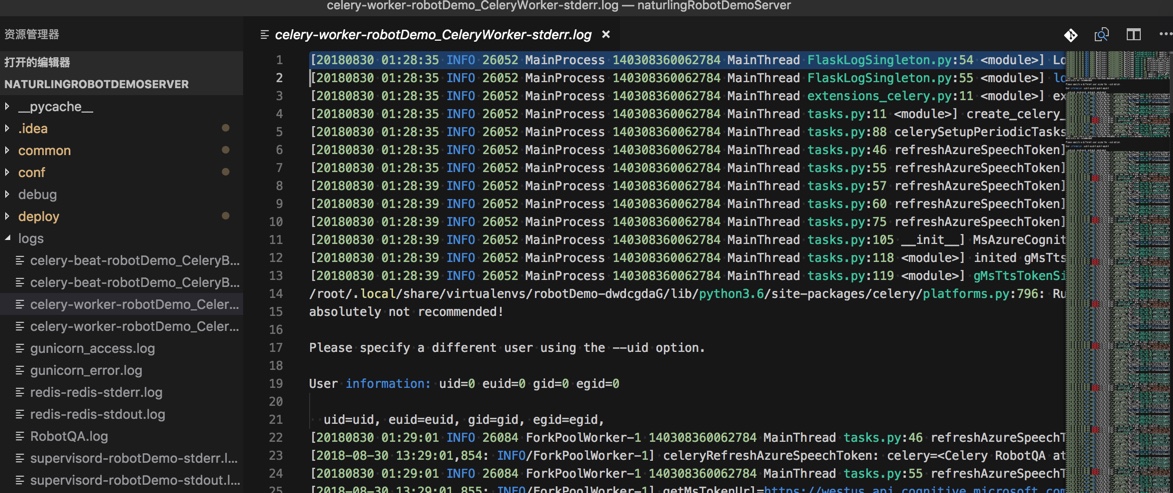
Task: Click the file icon beside gunicorn_access.log
Action: (20, 349)
